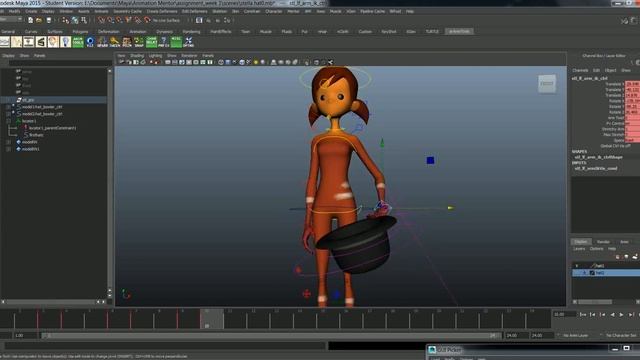
Task: Click the face portrait shelf icon
Action: (53, 42)
